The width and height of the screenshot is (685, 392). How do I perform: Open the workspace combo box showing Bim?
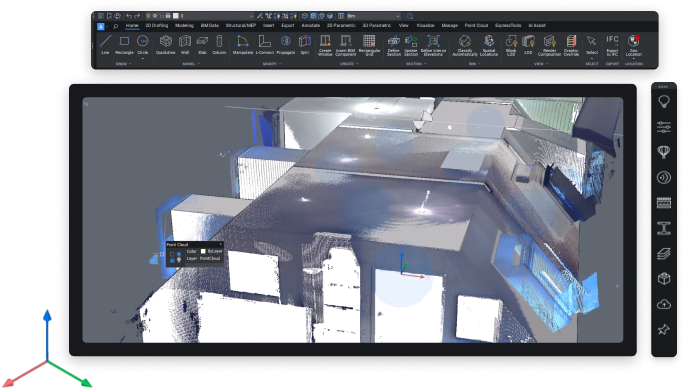click(x=374, y=16)
